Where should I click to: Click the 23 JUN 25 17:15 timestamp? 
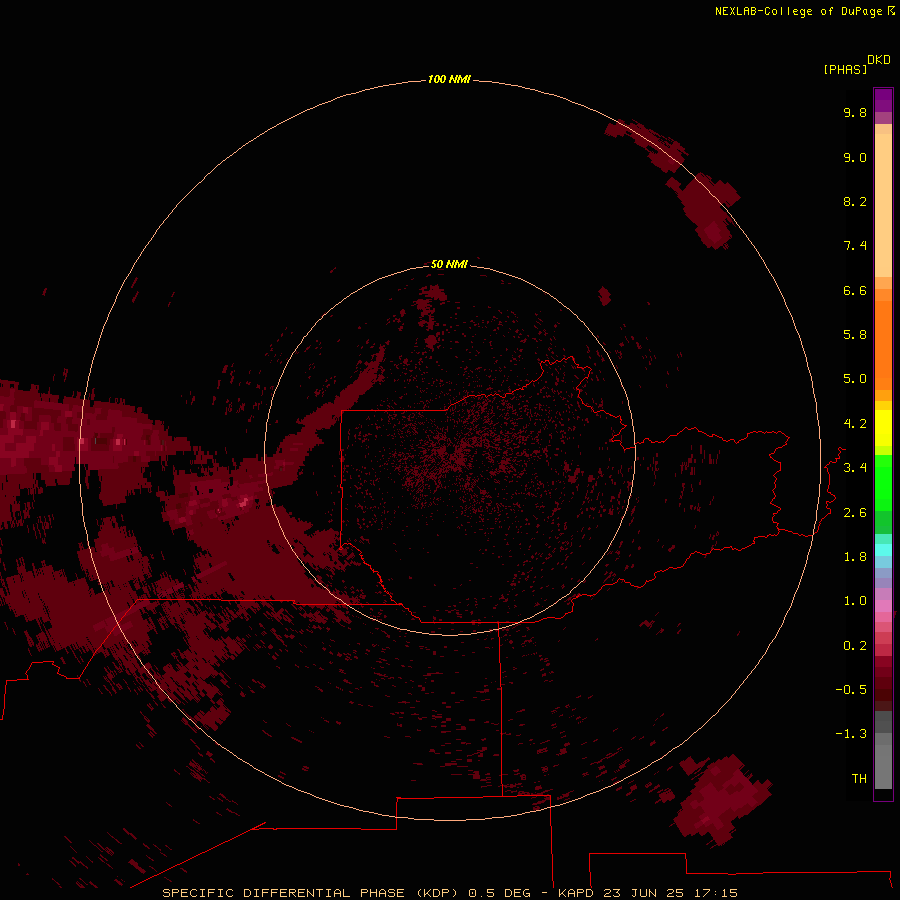tap(670, 893)
